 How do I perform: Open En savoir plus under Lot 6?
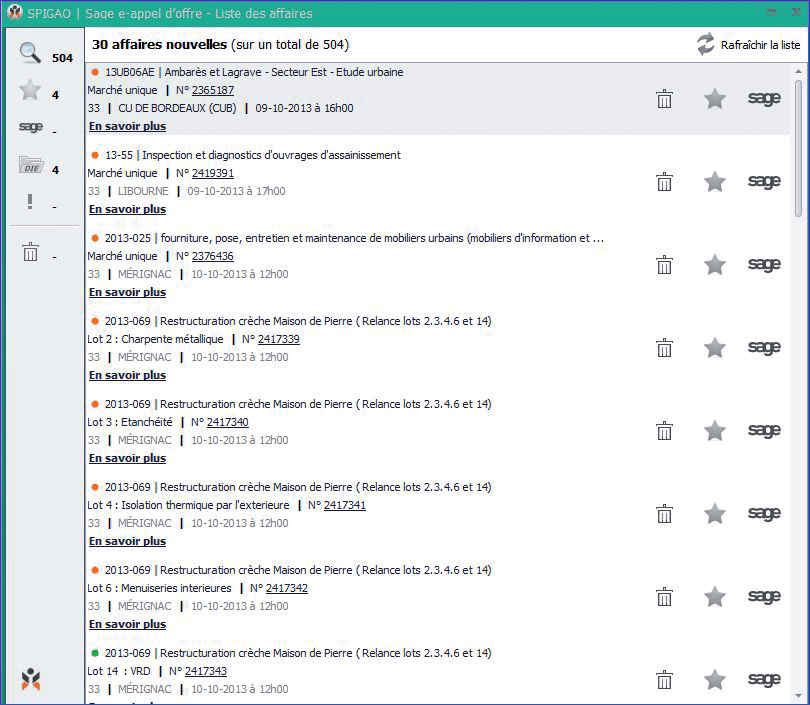(x=128, y=624)
